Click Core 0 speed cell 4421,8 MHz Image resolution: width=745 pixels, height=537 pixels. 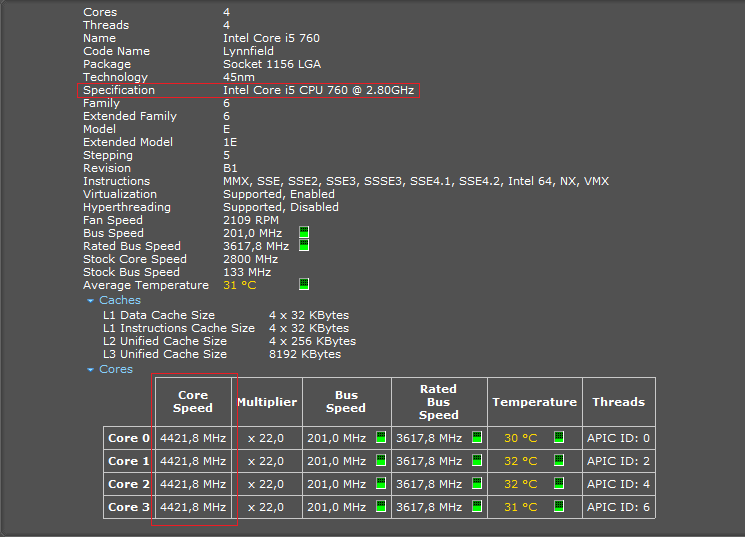[x=193, y=438]
